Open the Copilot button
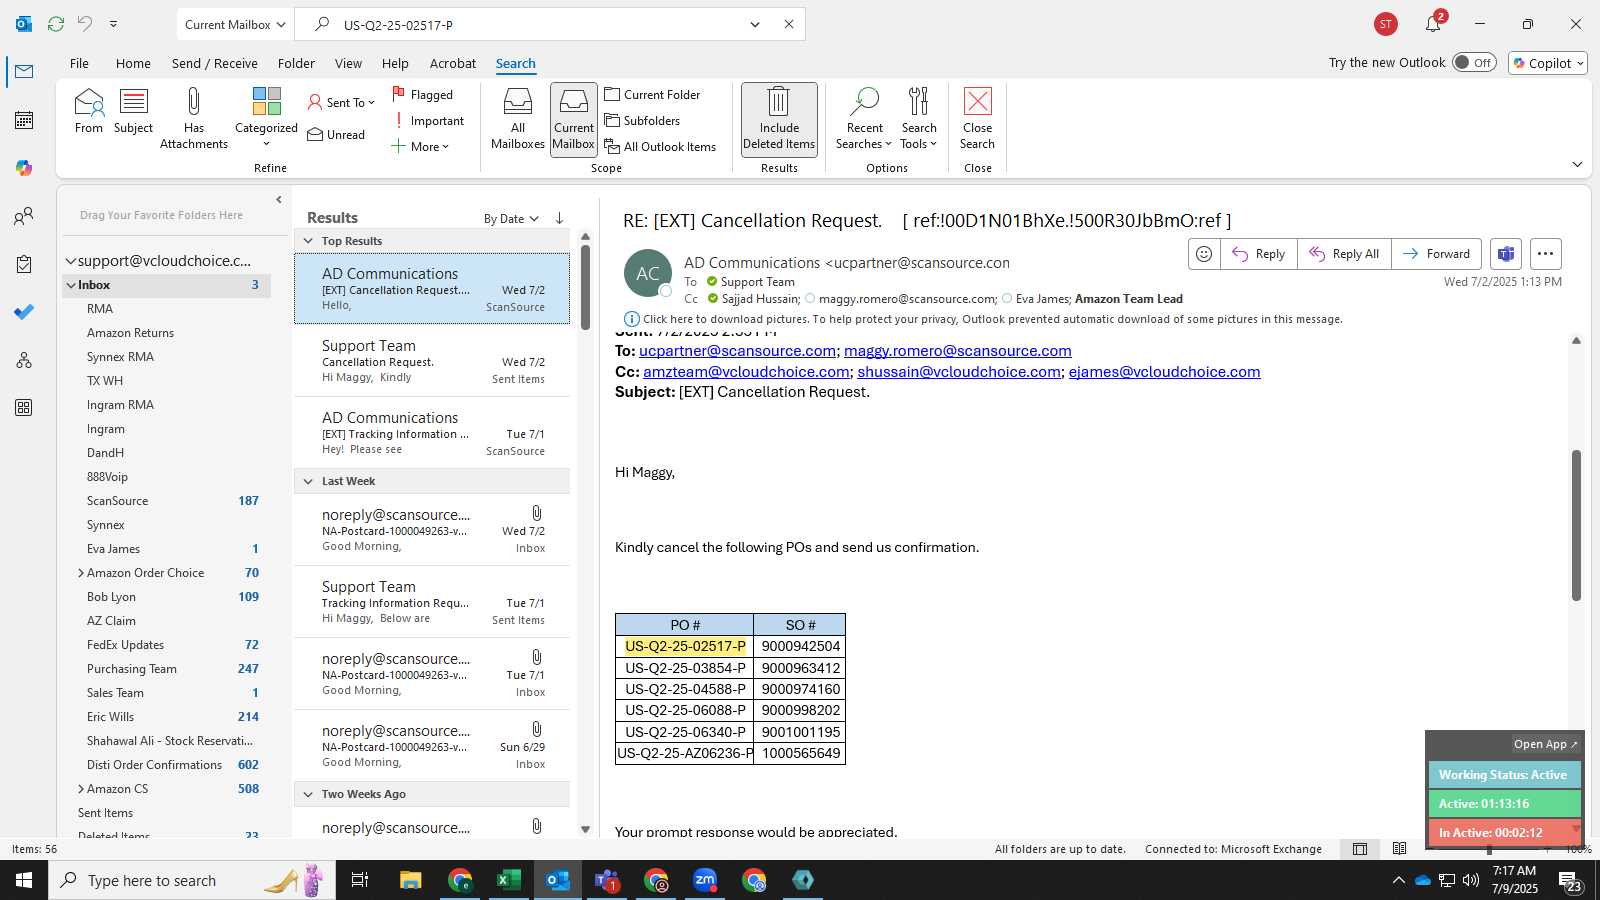This screenshot has height=900, width=1600. point(1547,63)
